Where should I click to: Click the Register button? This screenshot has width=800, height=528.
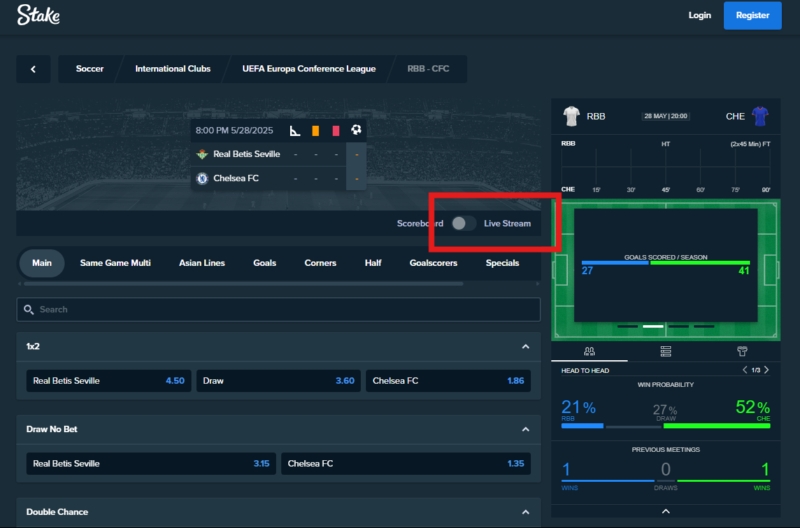[x=753, y=15]
